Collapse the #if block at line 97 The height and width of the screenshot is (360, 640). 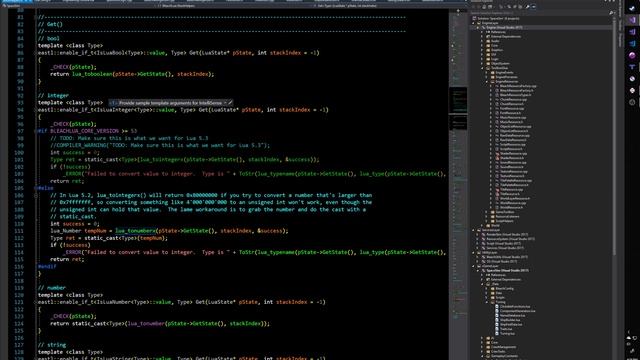click(36, 131)
